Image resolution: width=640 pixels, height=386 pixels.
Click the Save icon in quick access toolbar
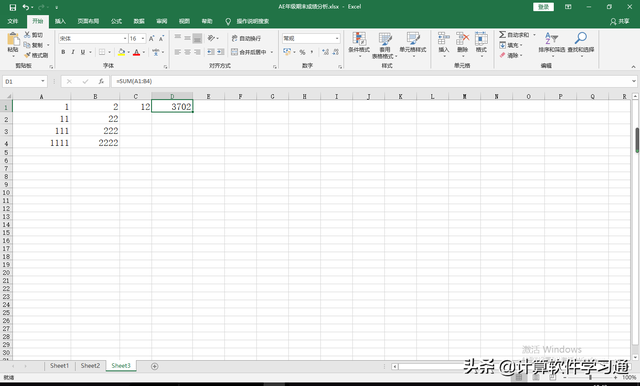(x=13, y=7)
